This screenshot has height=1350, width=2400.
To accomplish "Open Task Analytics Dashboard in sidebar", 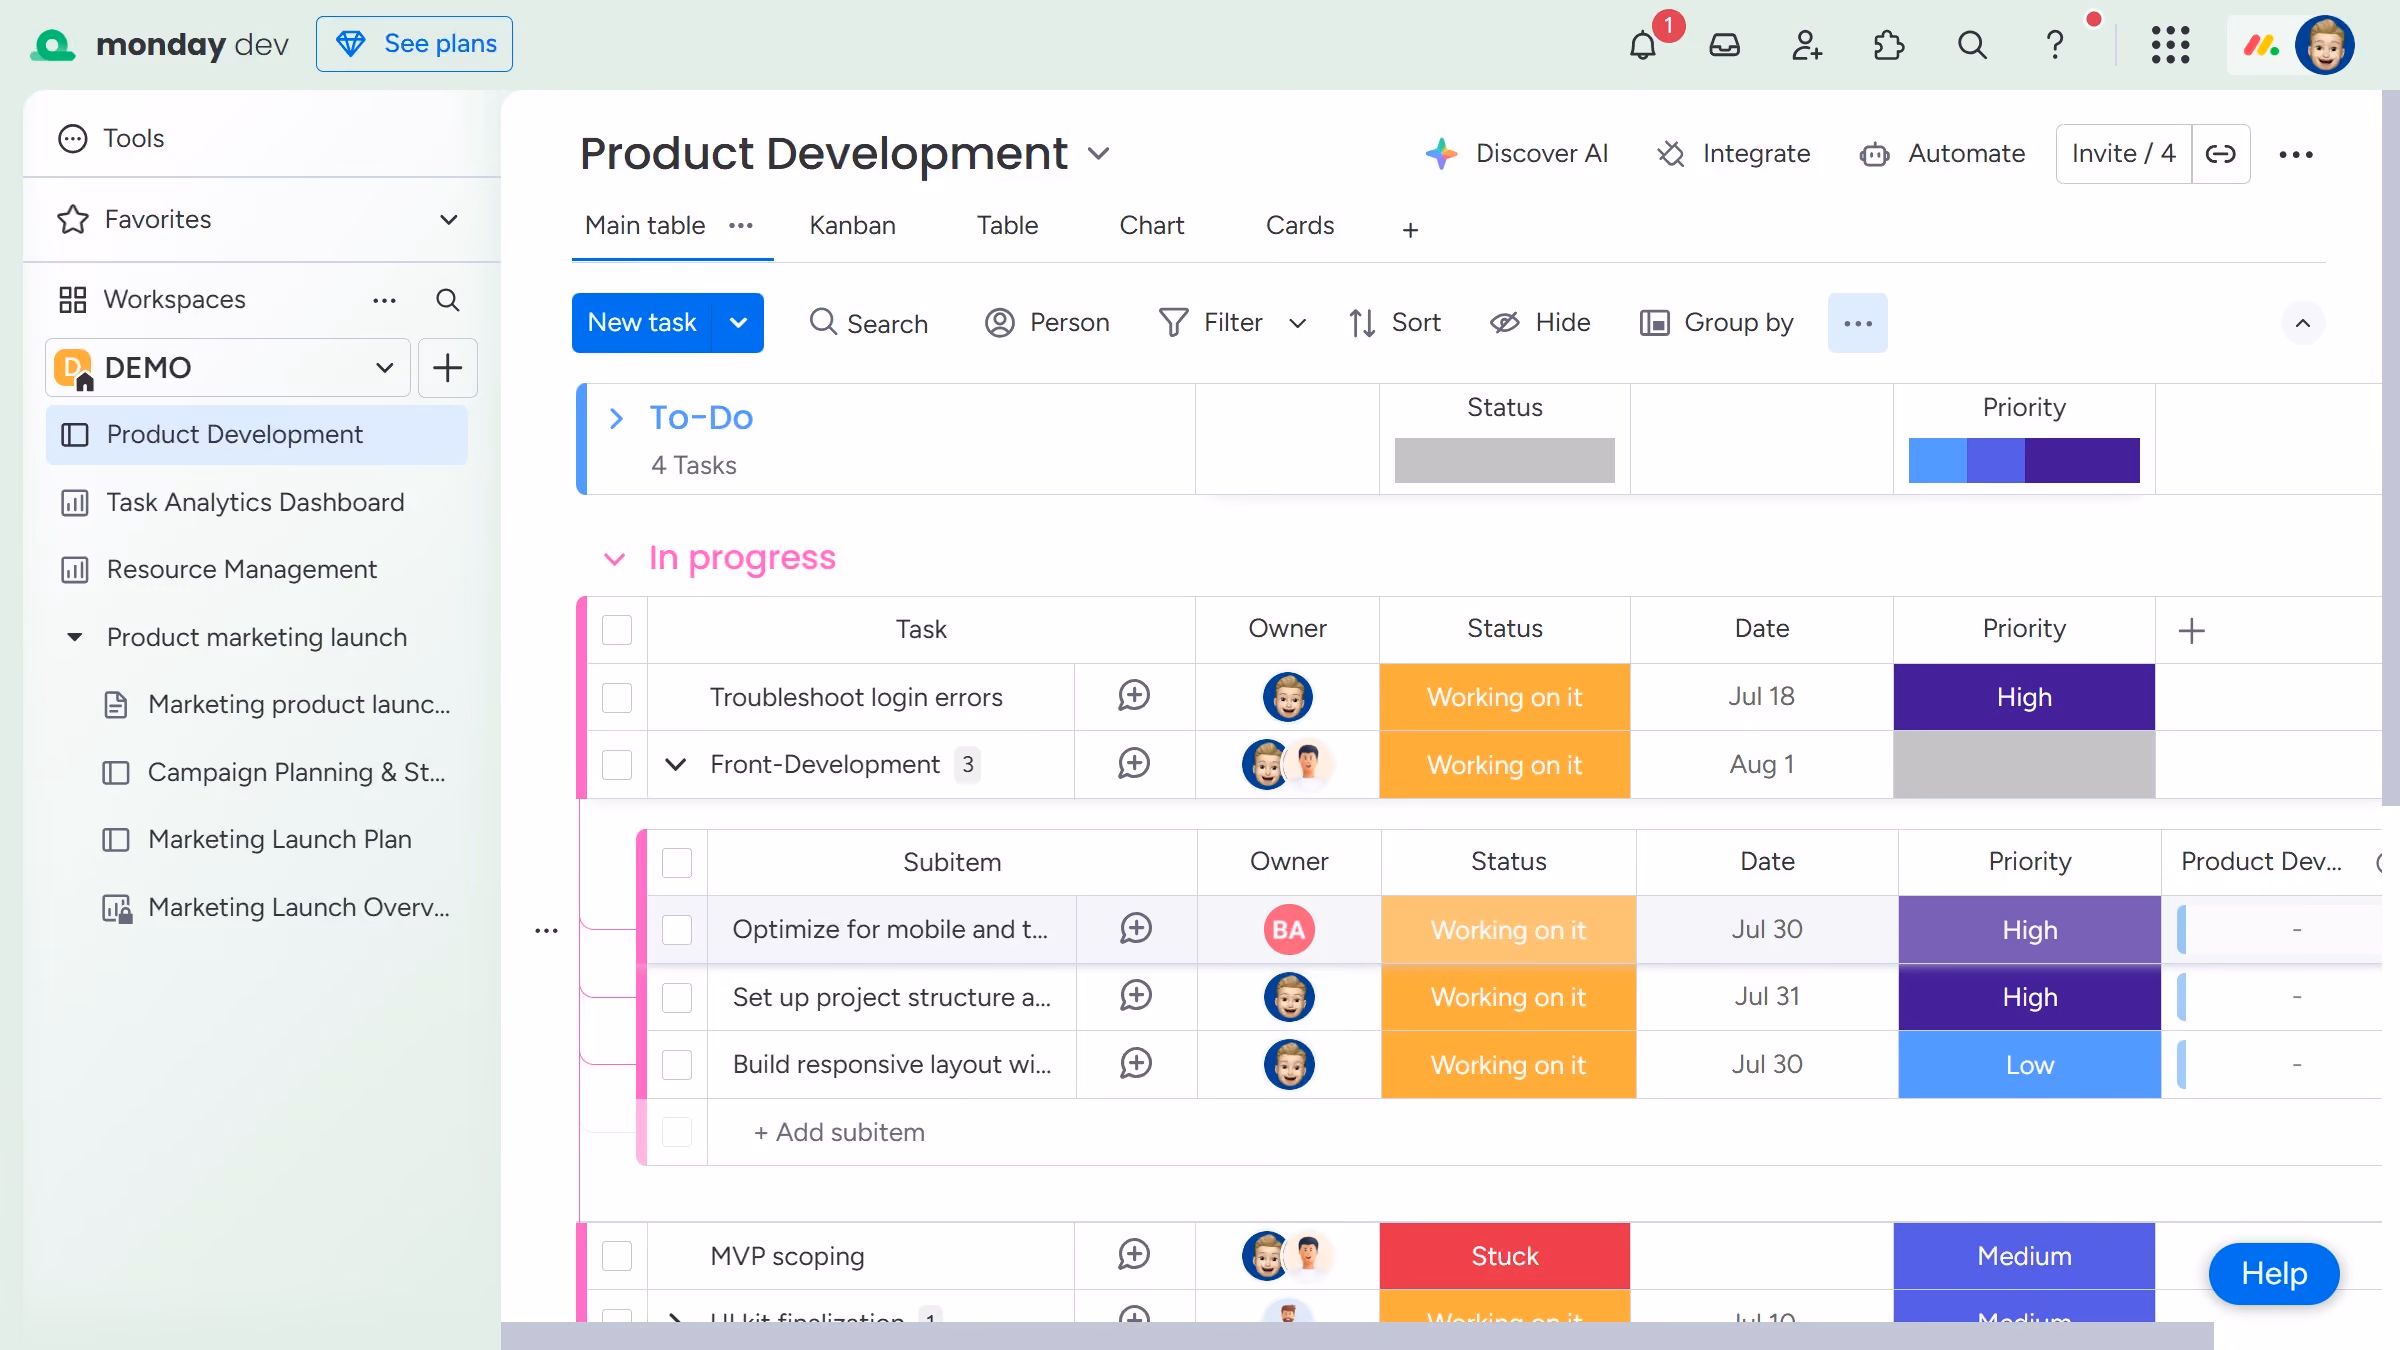I will [256, 502].
